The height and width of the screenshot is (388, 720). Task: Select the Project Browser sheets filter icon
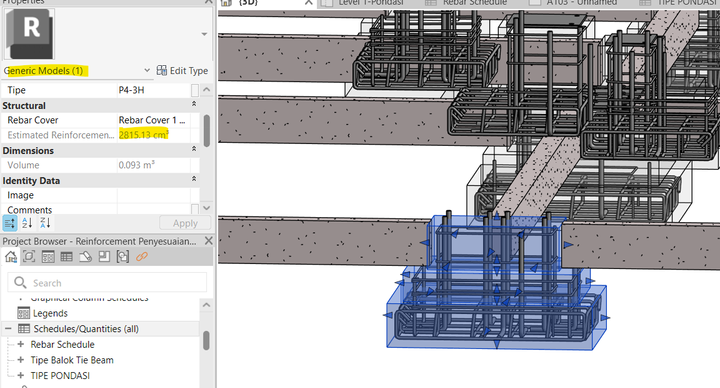tap(104, 256)
